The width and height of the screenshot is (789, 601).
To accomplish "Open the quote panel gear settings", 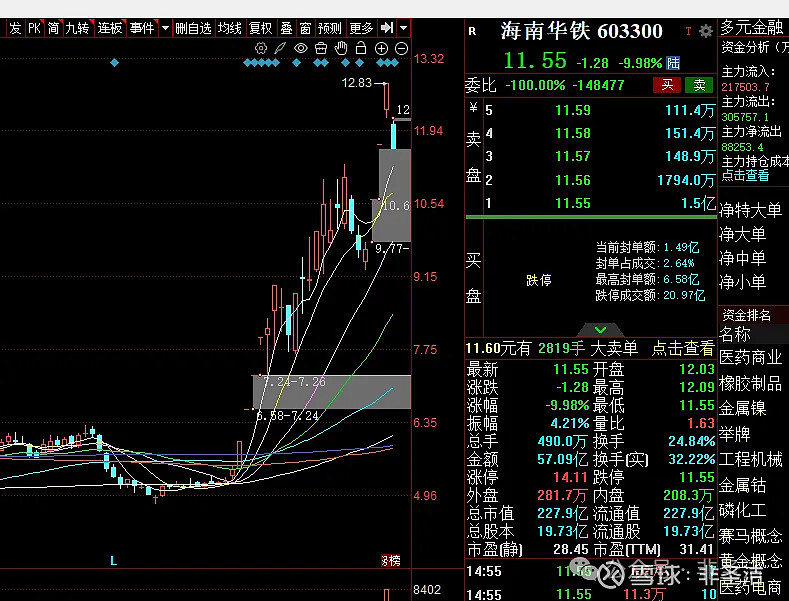I will [706, 31].
